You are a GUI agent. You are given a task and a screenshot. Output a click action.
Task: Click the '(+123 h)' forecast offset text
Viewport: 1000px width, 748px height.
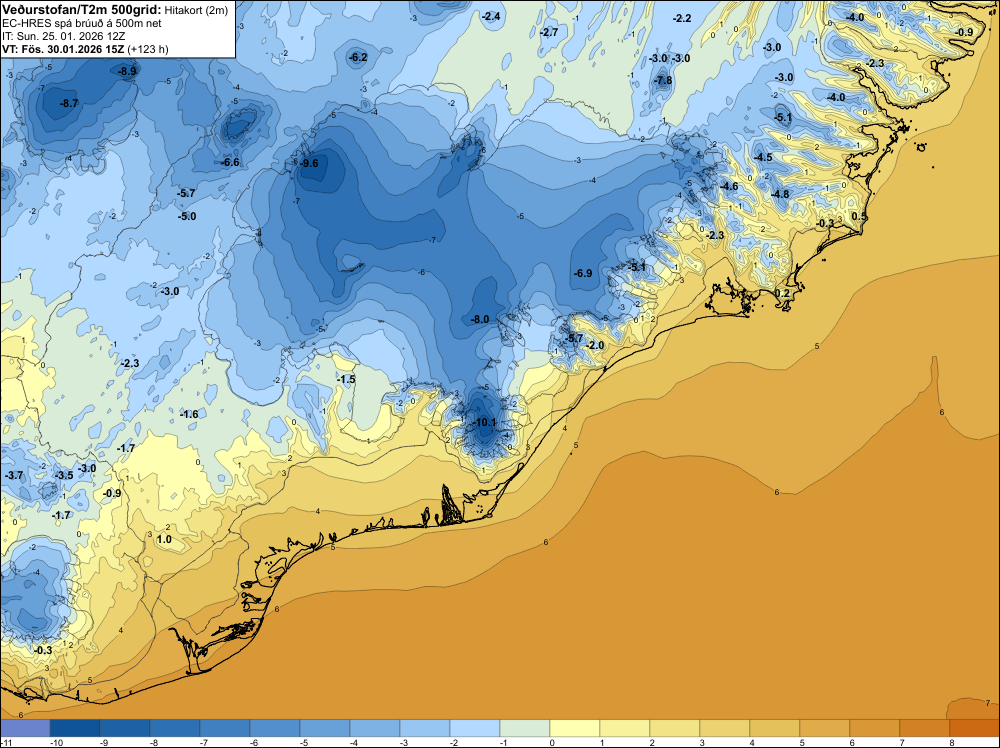(148, 49)
